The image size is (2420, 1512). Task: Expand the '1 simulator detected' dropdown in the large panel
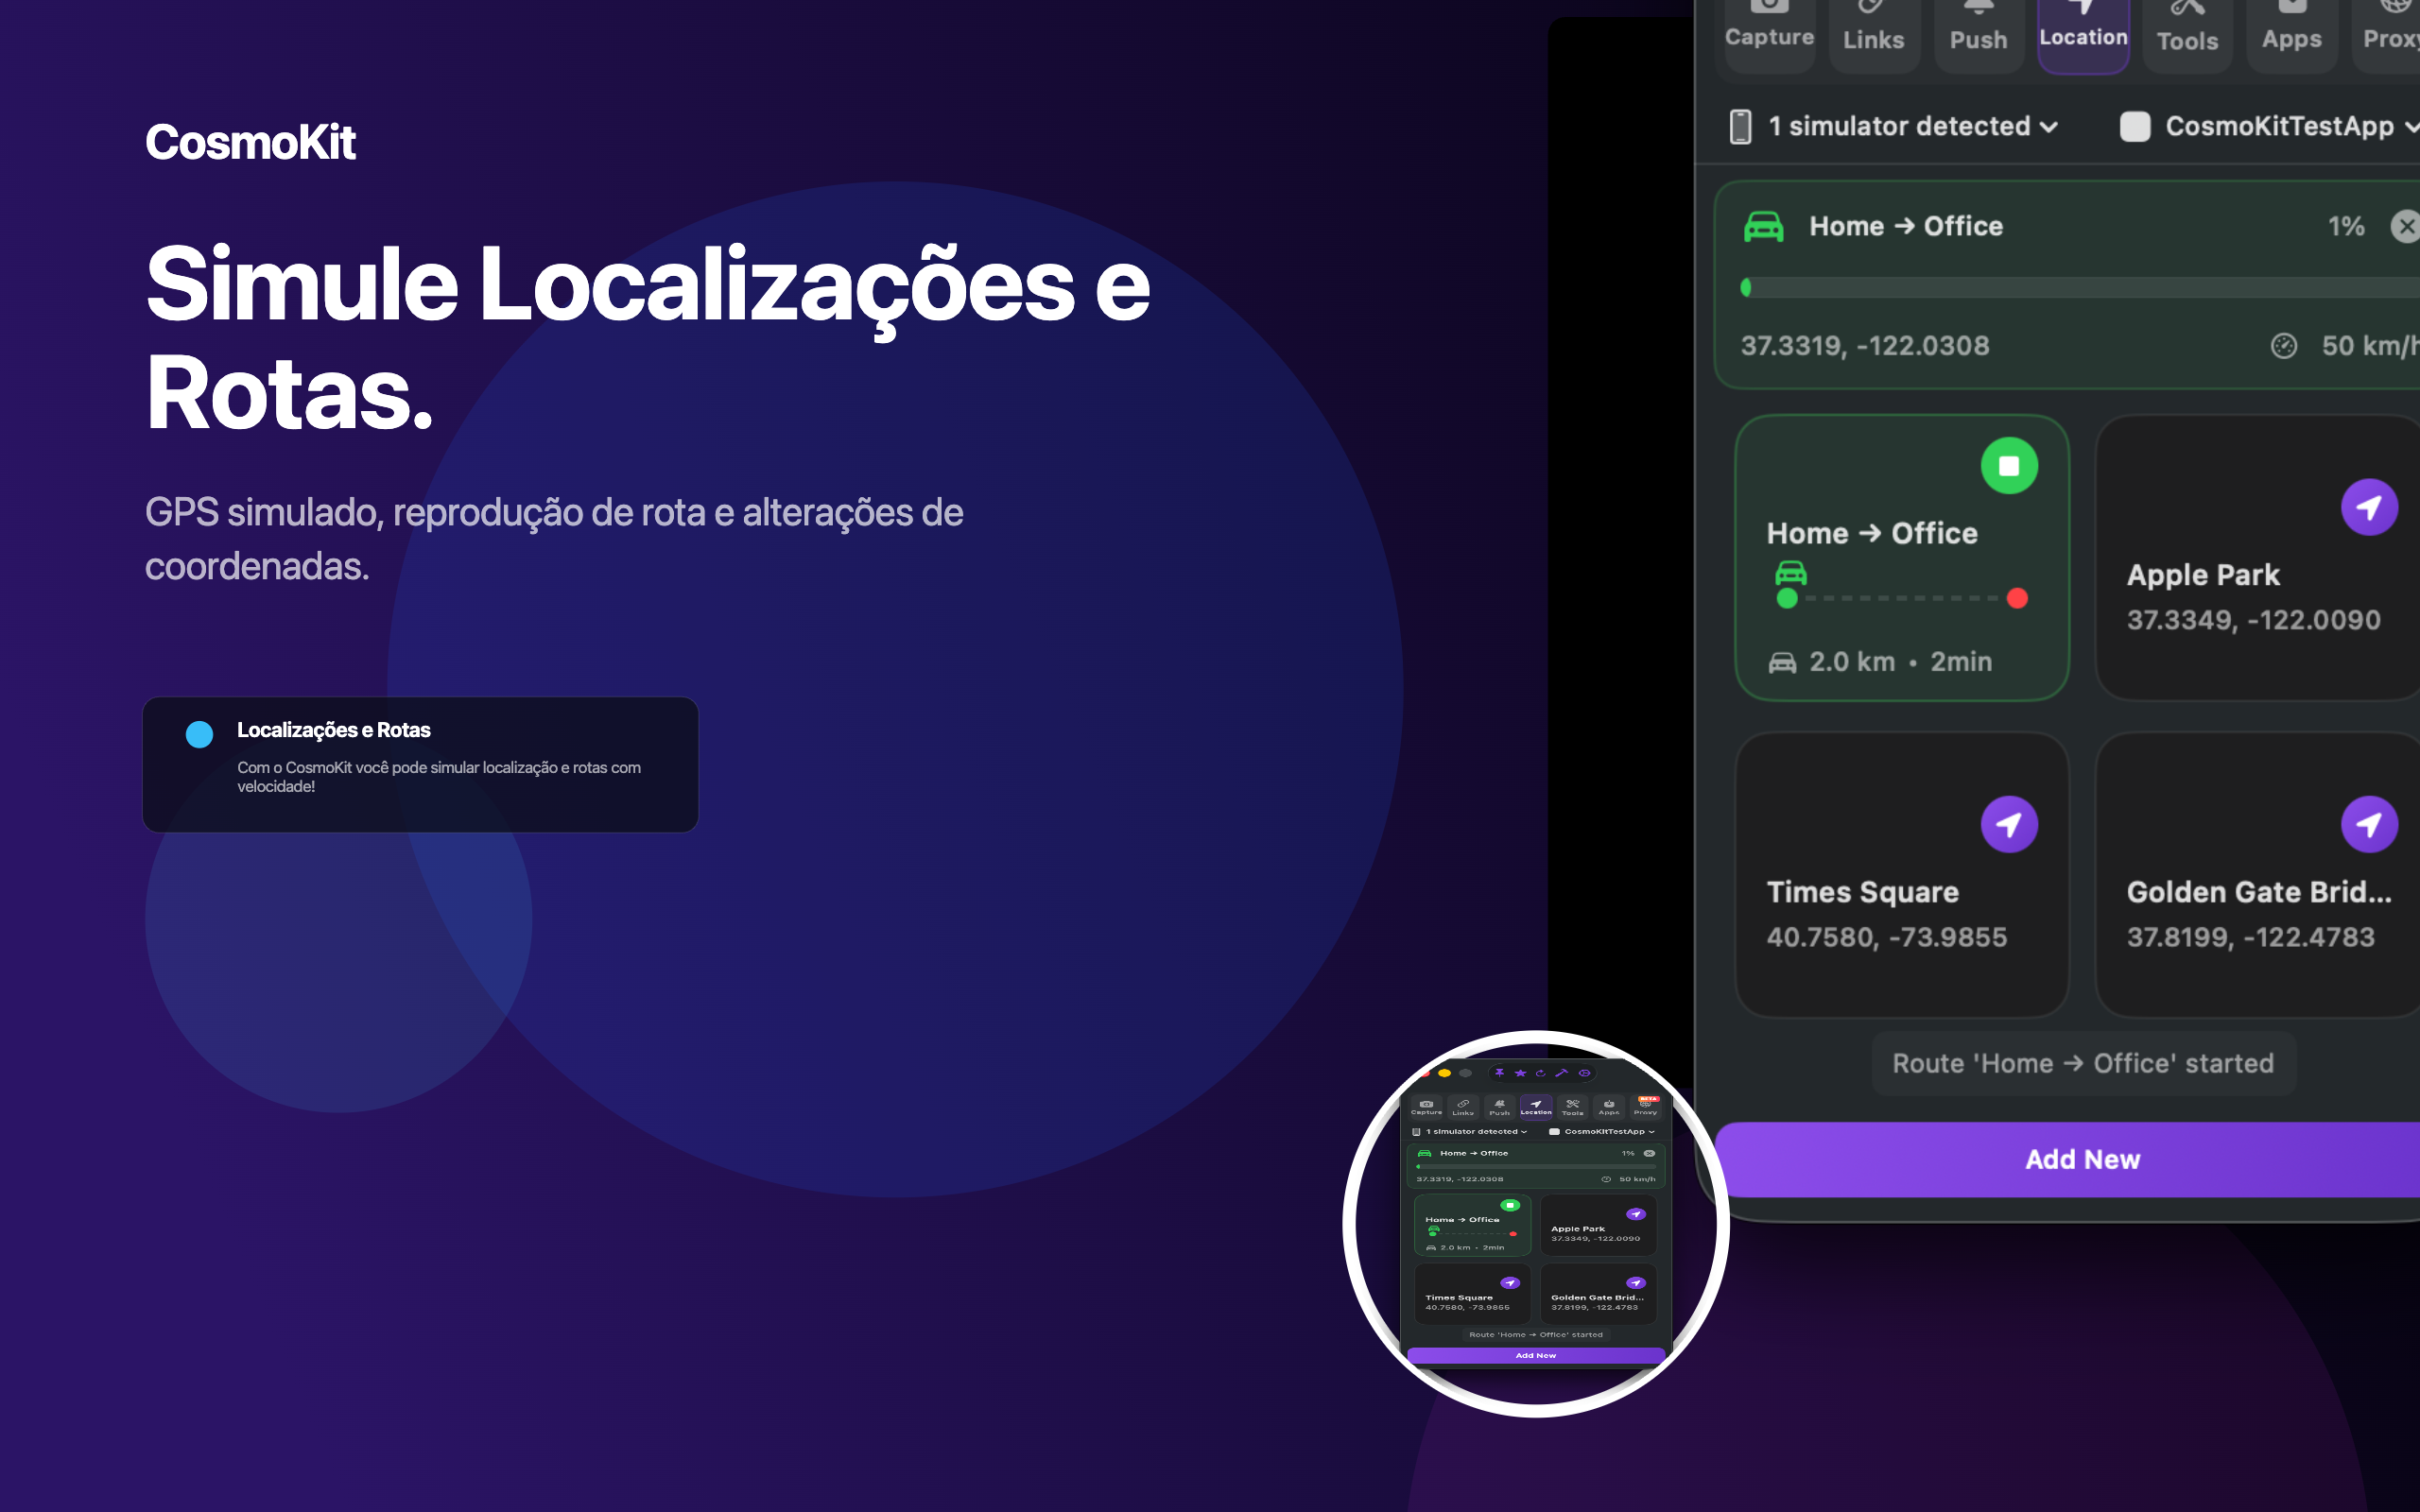click(1912, 127)
